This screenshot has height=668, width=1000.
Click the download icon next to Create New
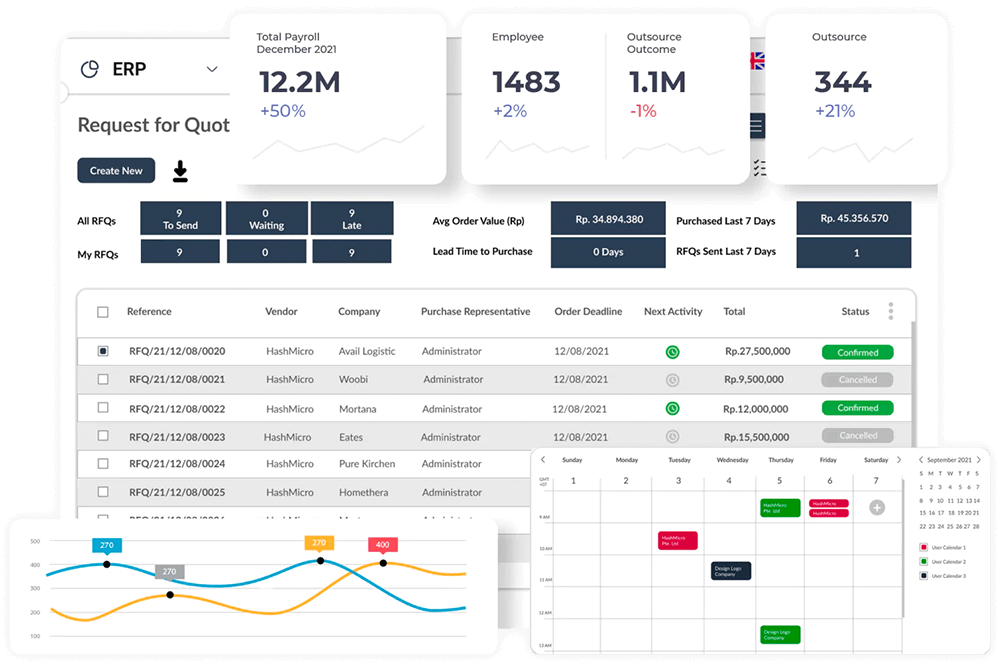[180, 171]
